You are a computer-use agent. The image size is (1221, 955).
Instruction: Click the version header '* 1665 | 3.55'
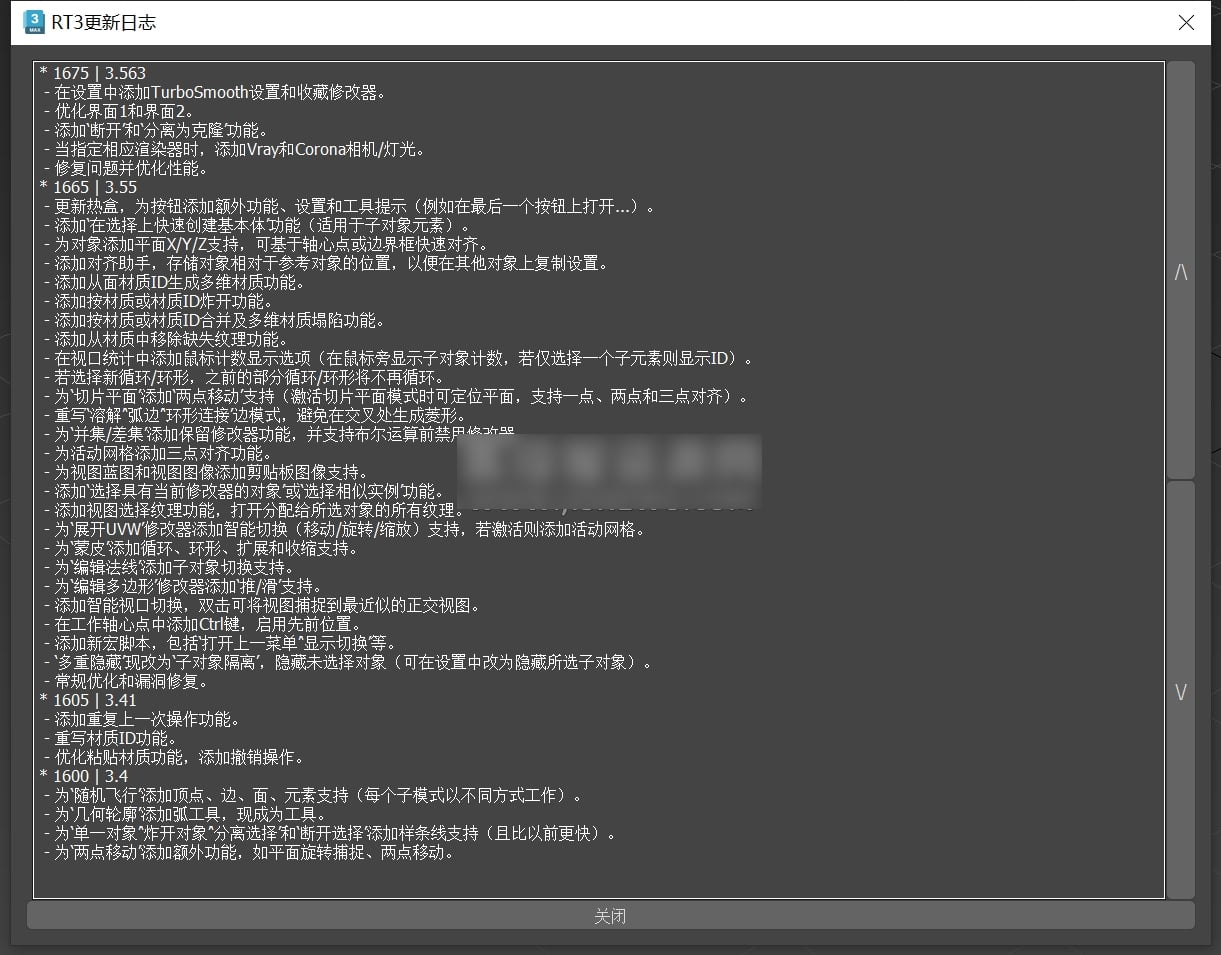pos(88,187)
